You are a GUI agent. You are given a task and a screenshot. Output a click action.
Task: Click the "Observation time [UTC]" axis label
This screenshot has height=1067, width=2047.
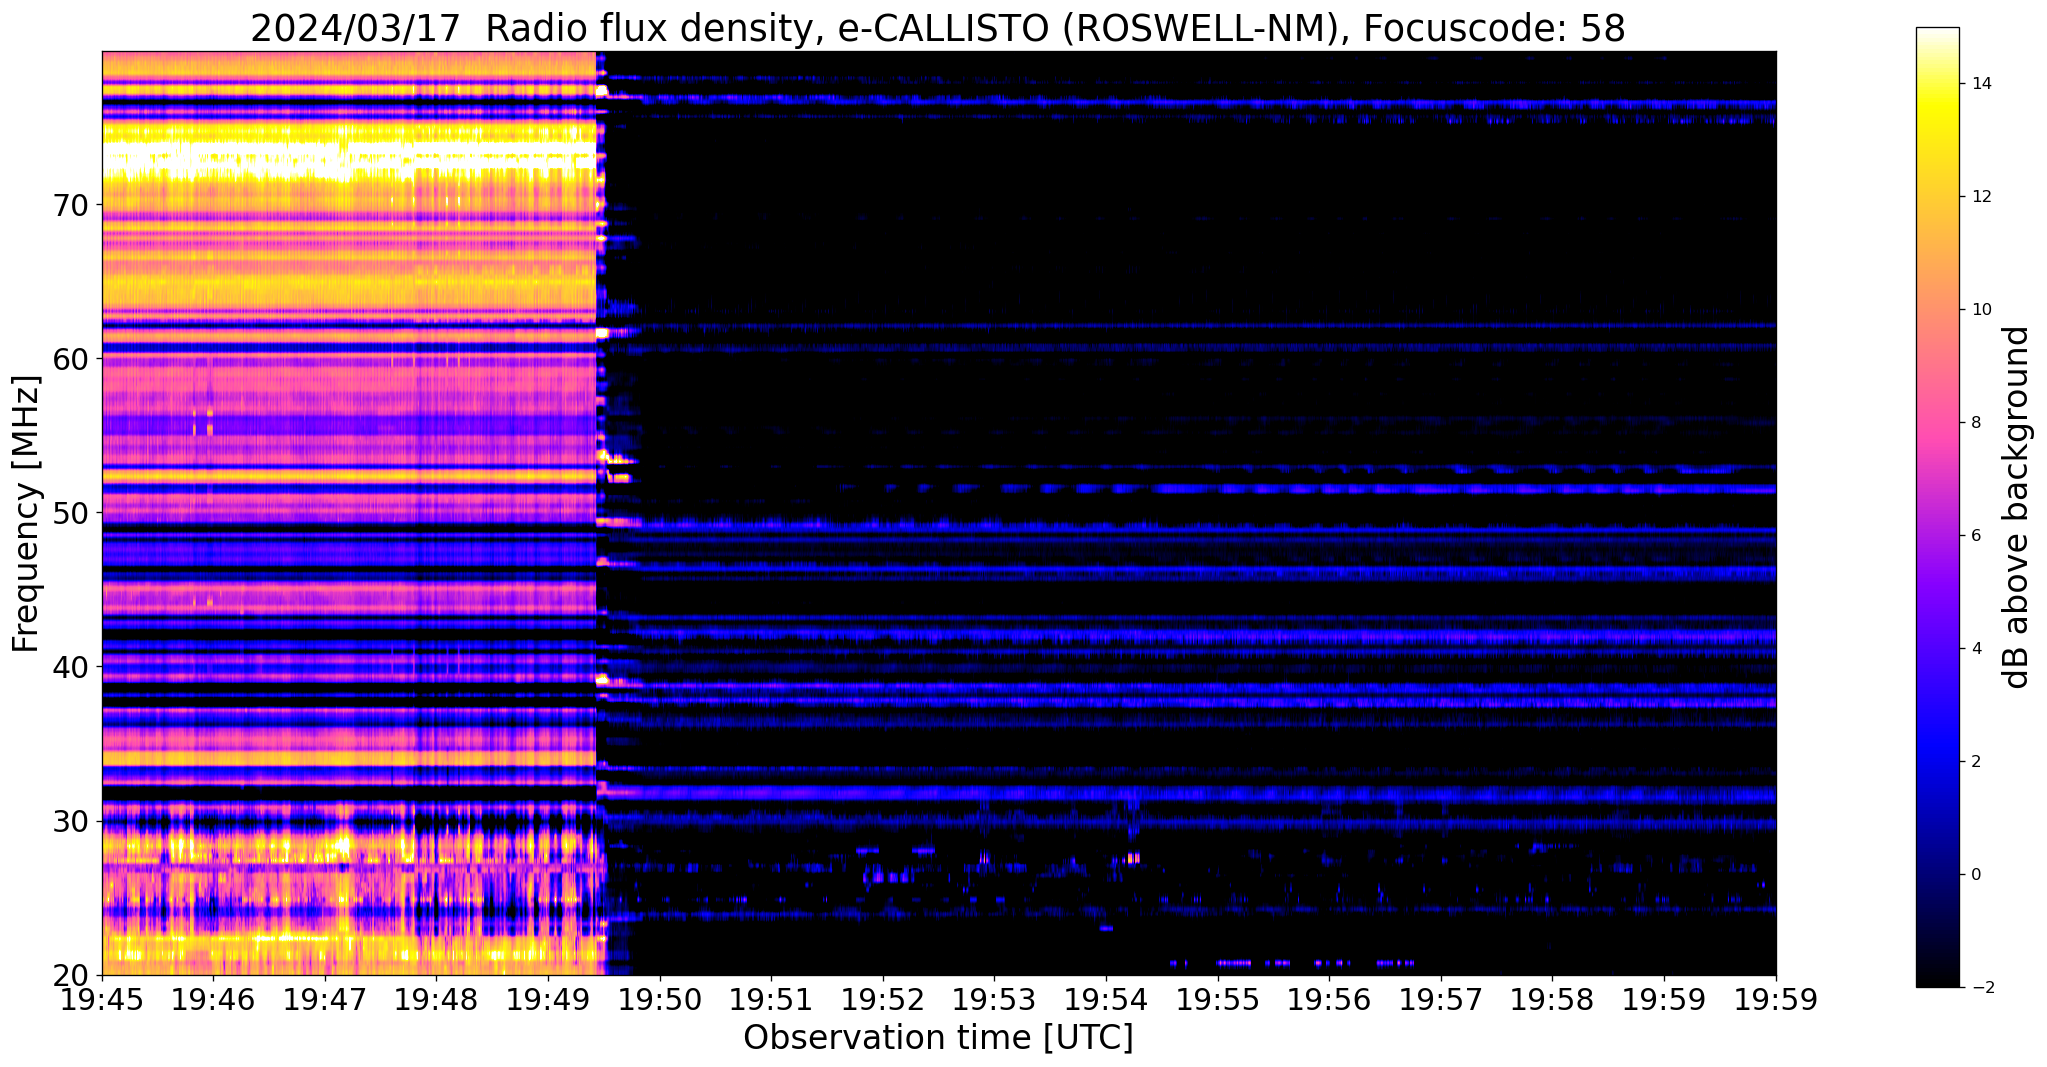[x=938, y=1038]
